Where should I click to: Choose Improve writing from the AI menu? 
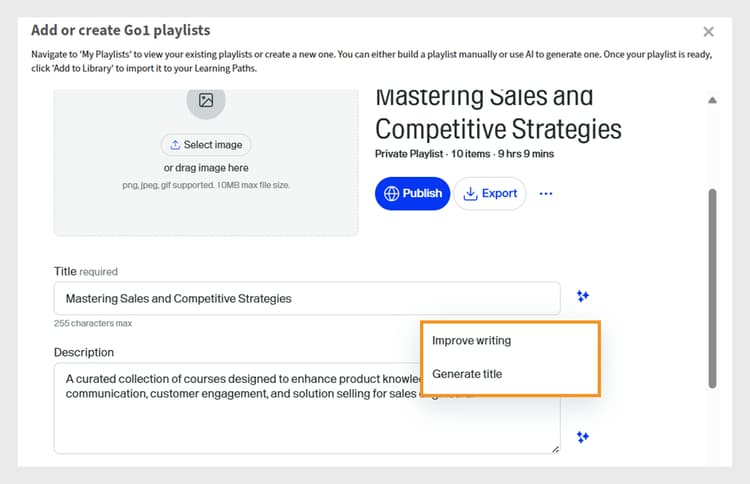tap(471, 340)
